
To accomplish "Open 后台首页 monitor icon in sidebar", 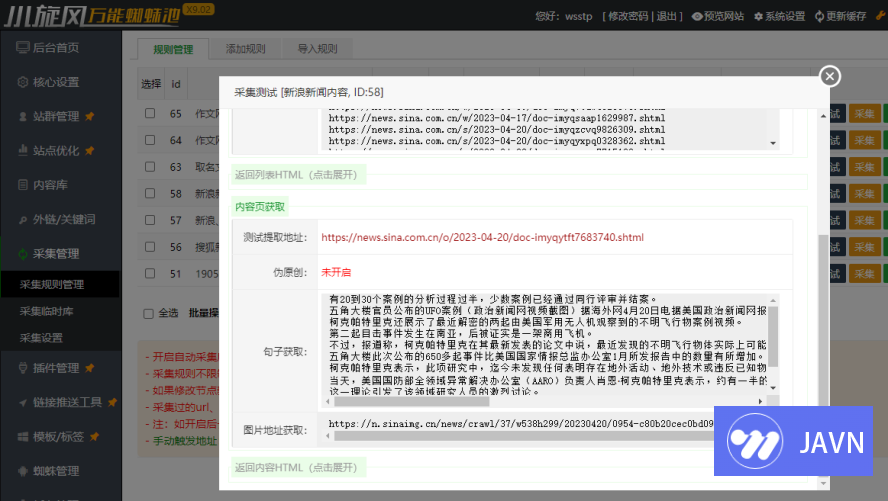I will 23,48.
